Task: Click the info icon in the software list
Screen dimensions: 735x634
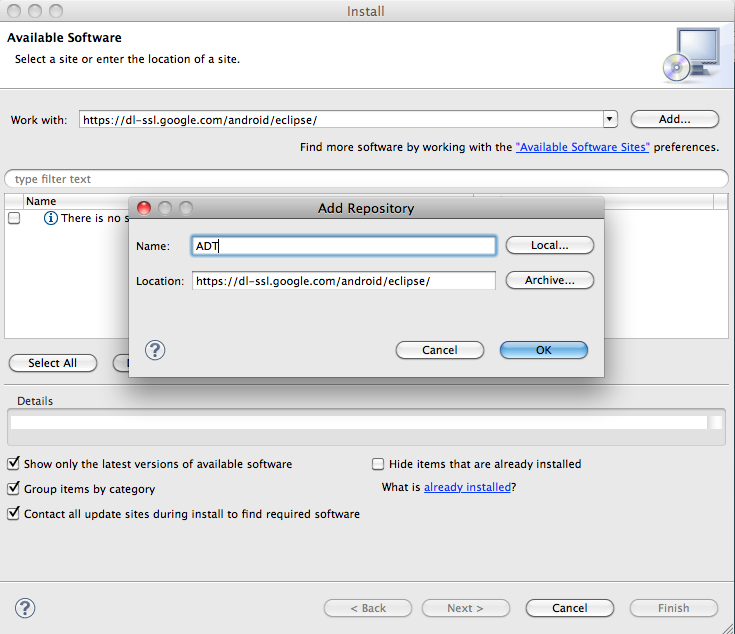Action: (x=51, y=218)
